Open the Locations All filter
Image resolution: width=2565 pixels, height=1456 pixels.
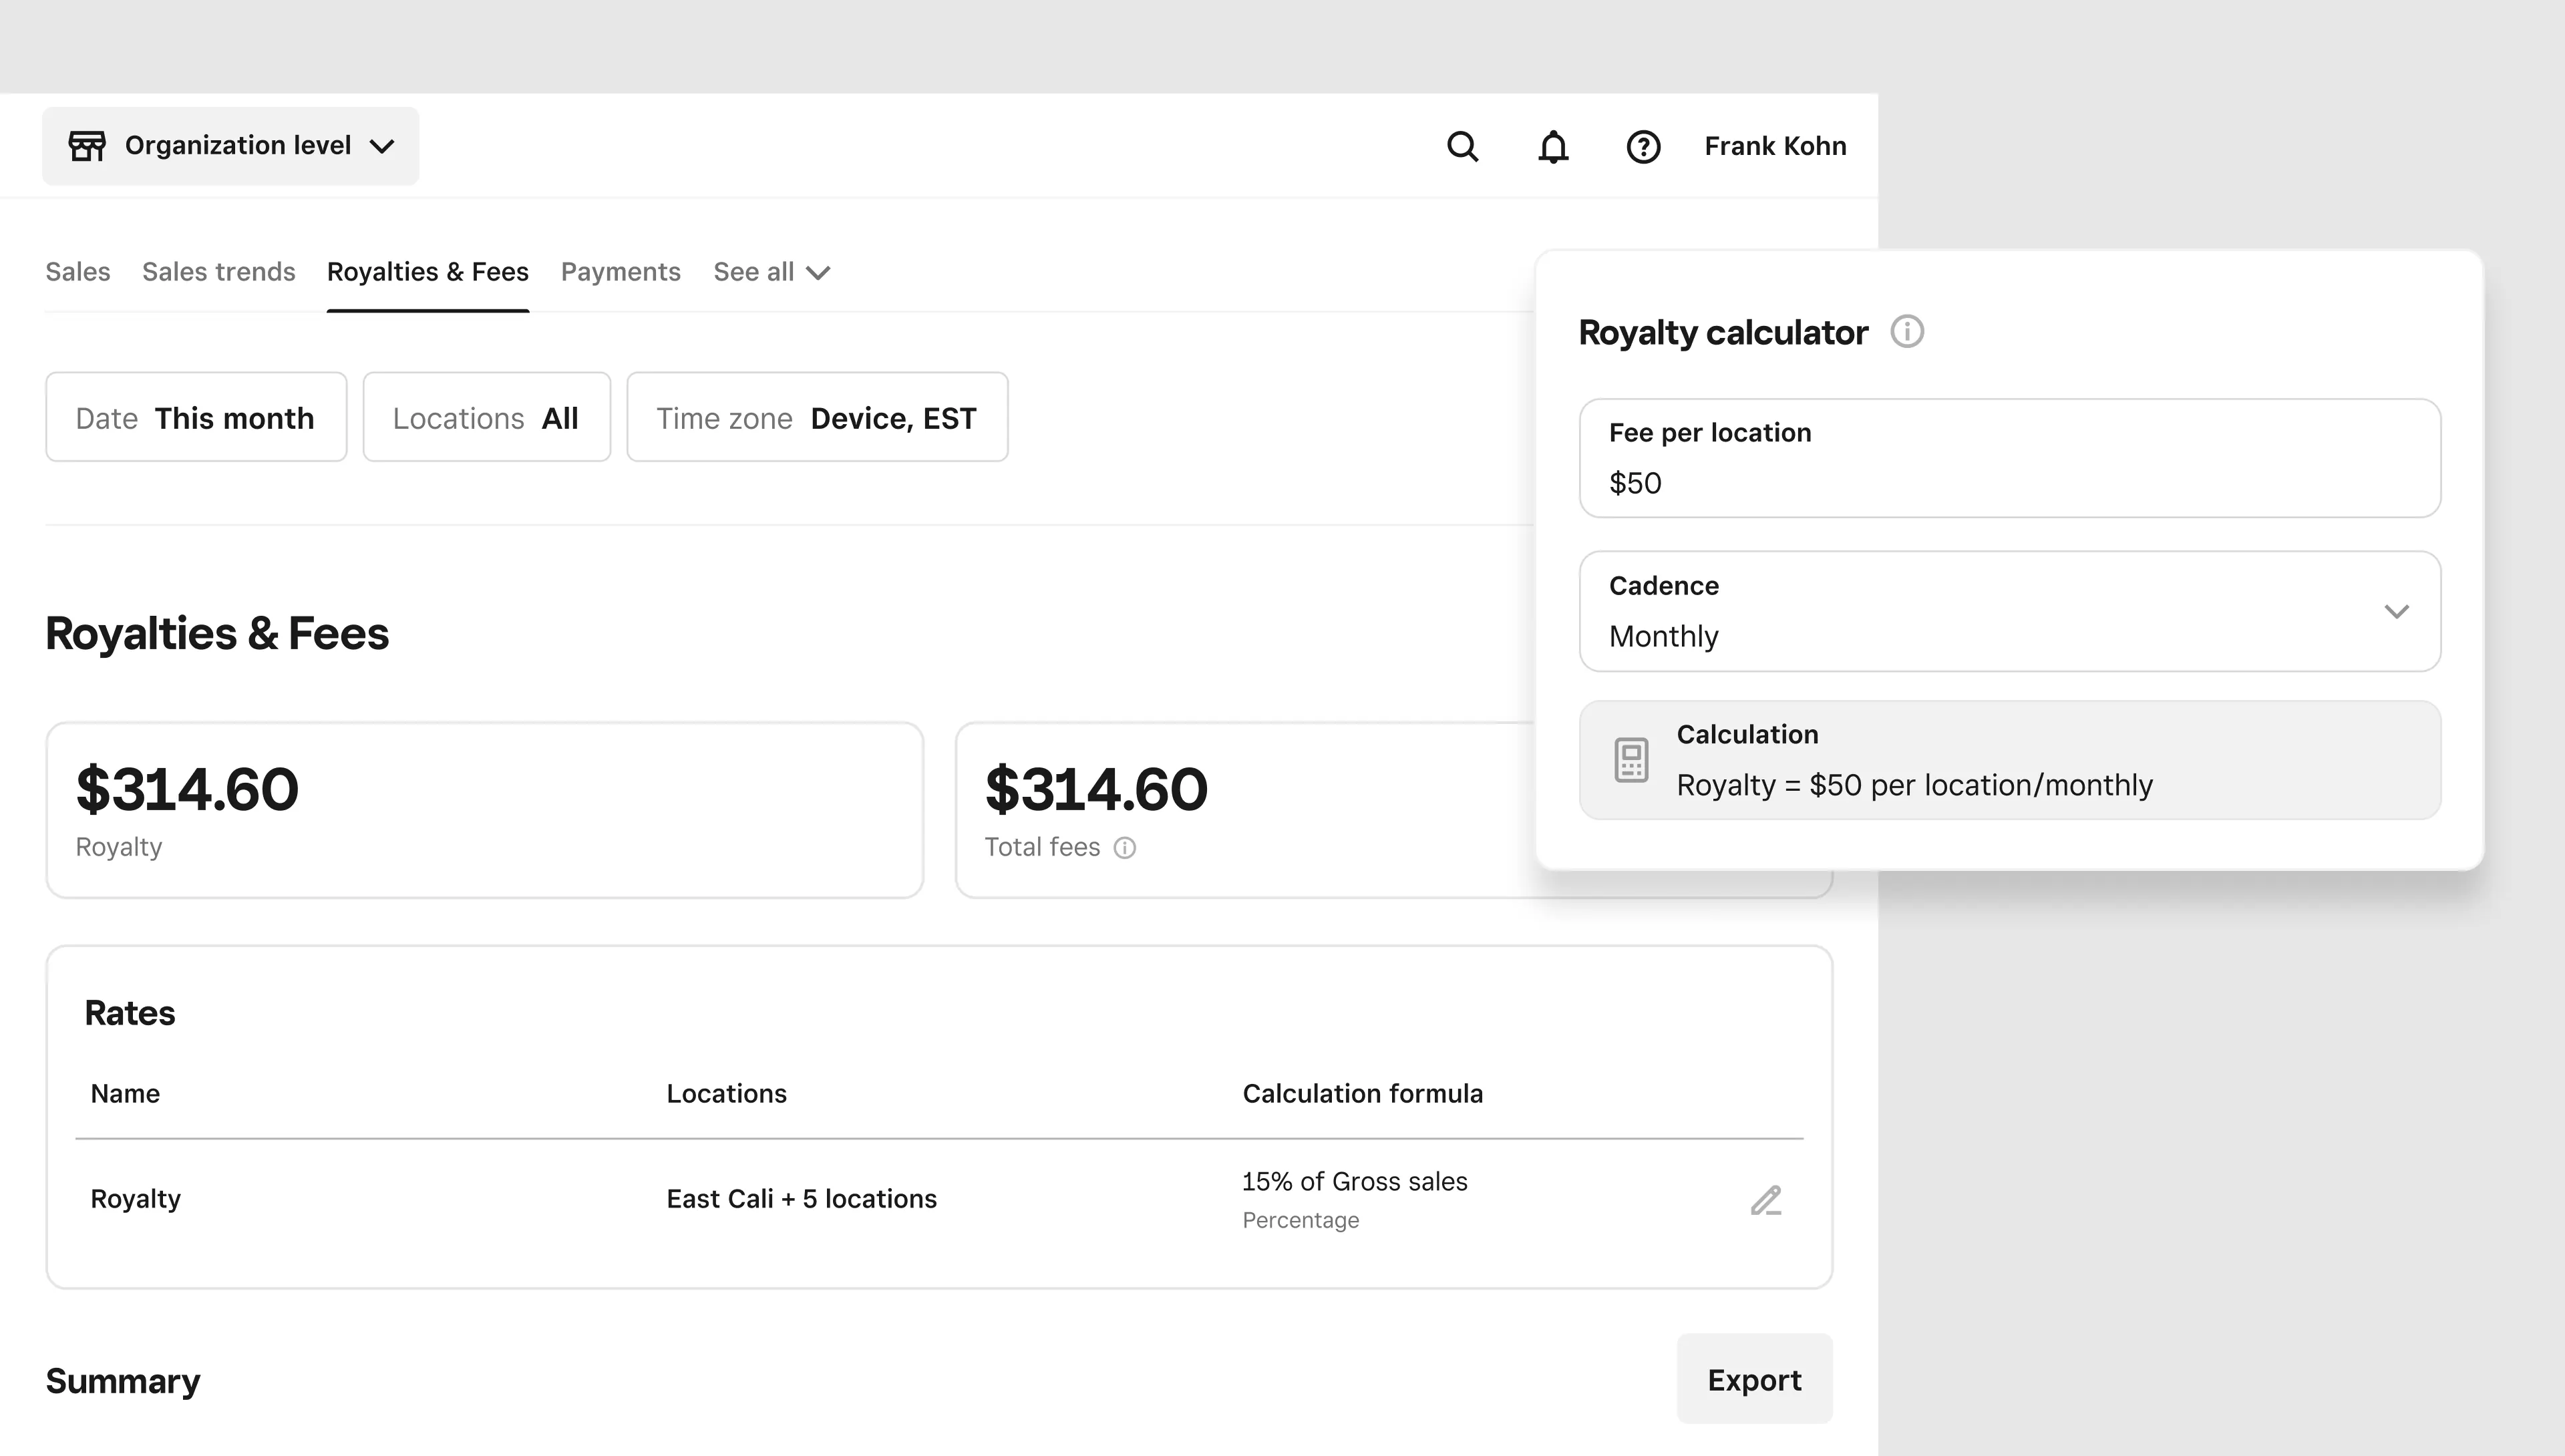[486, 417]
